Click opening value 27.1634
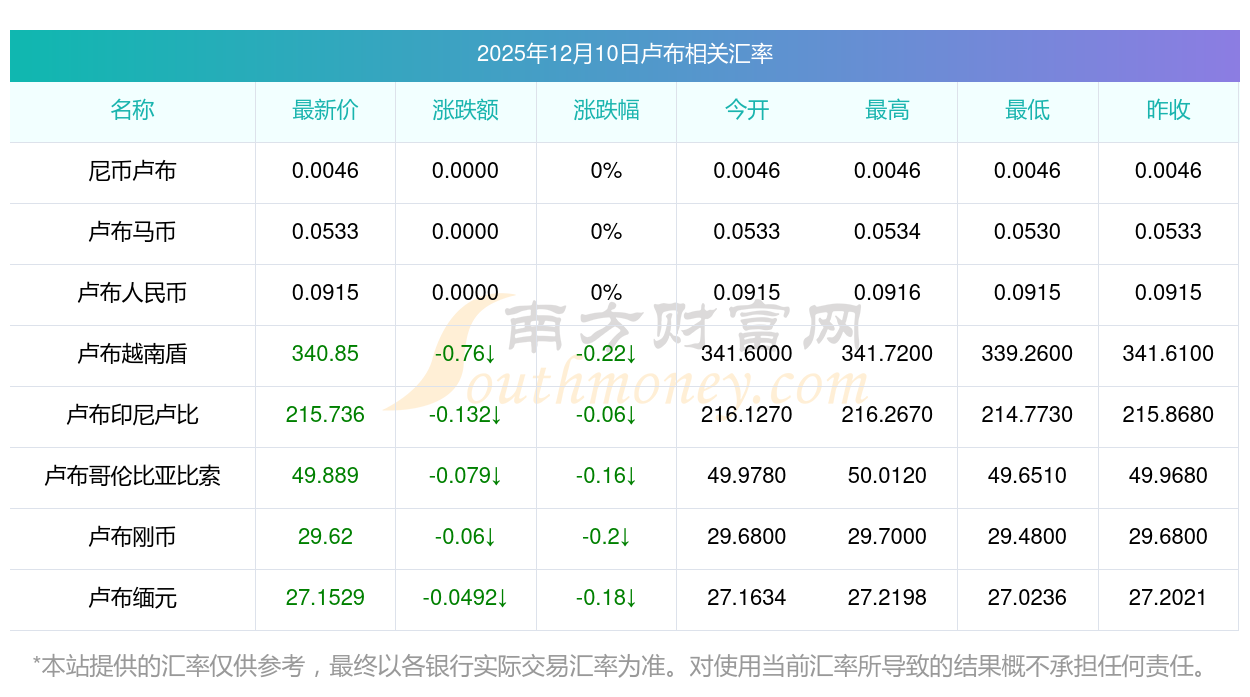 [x=747, y=598]
